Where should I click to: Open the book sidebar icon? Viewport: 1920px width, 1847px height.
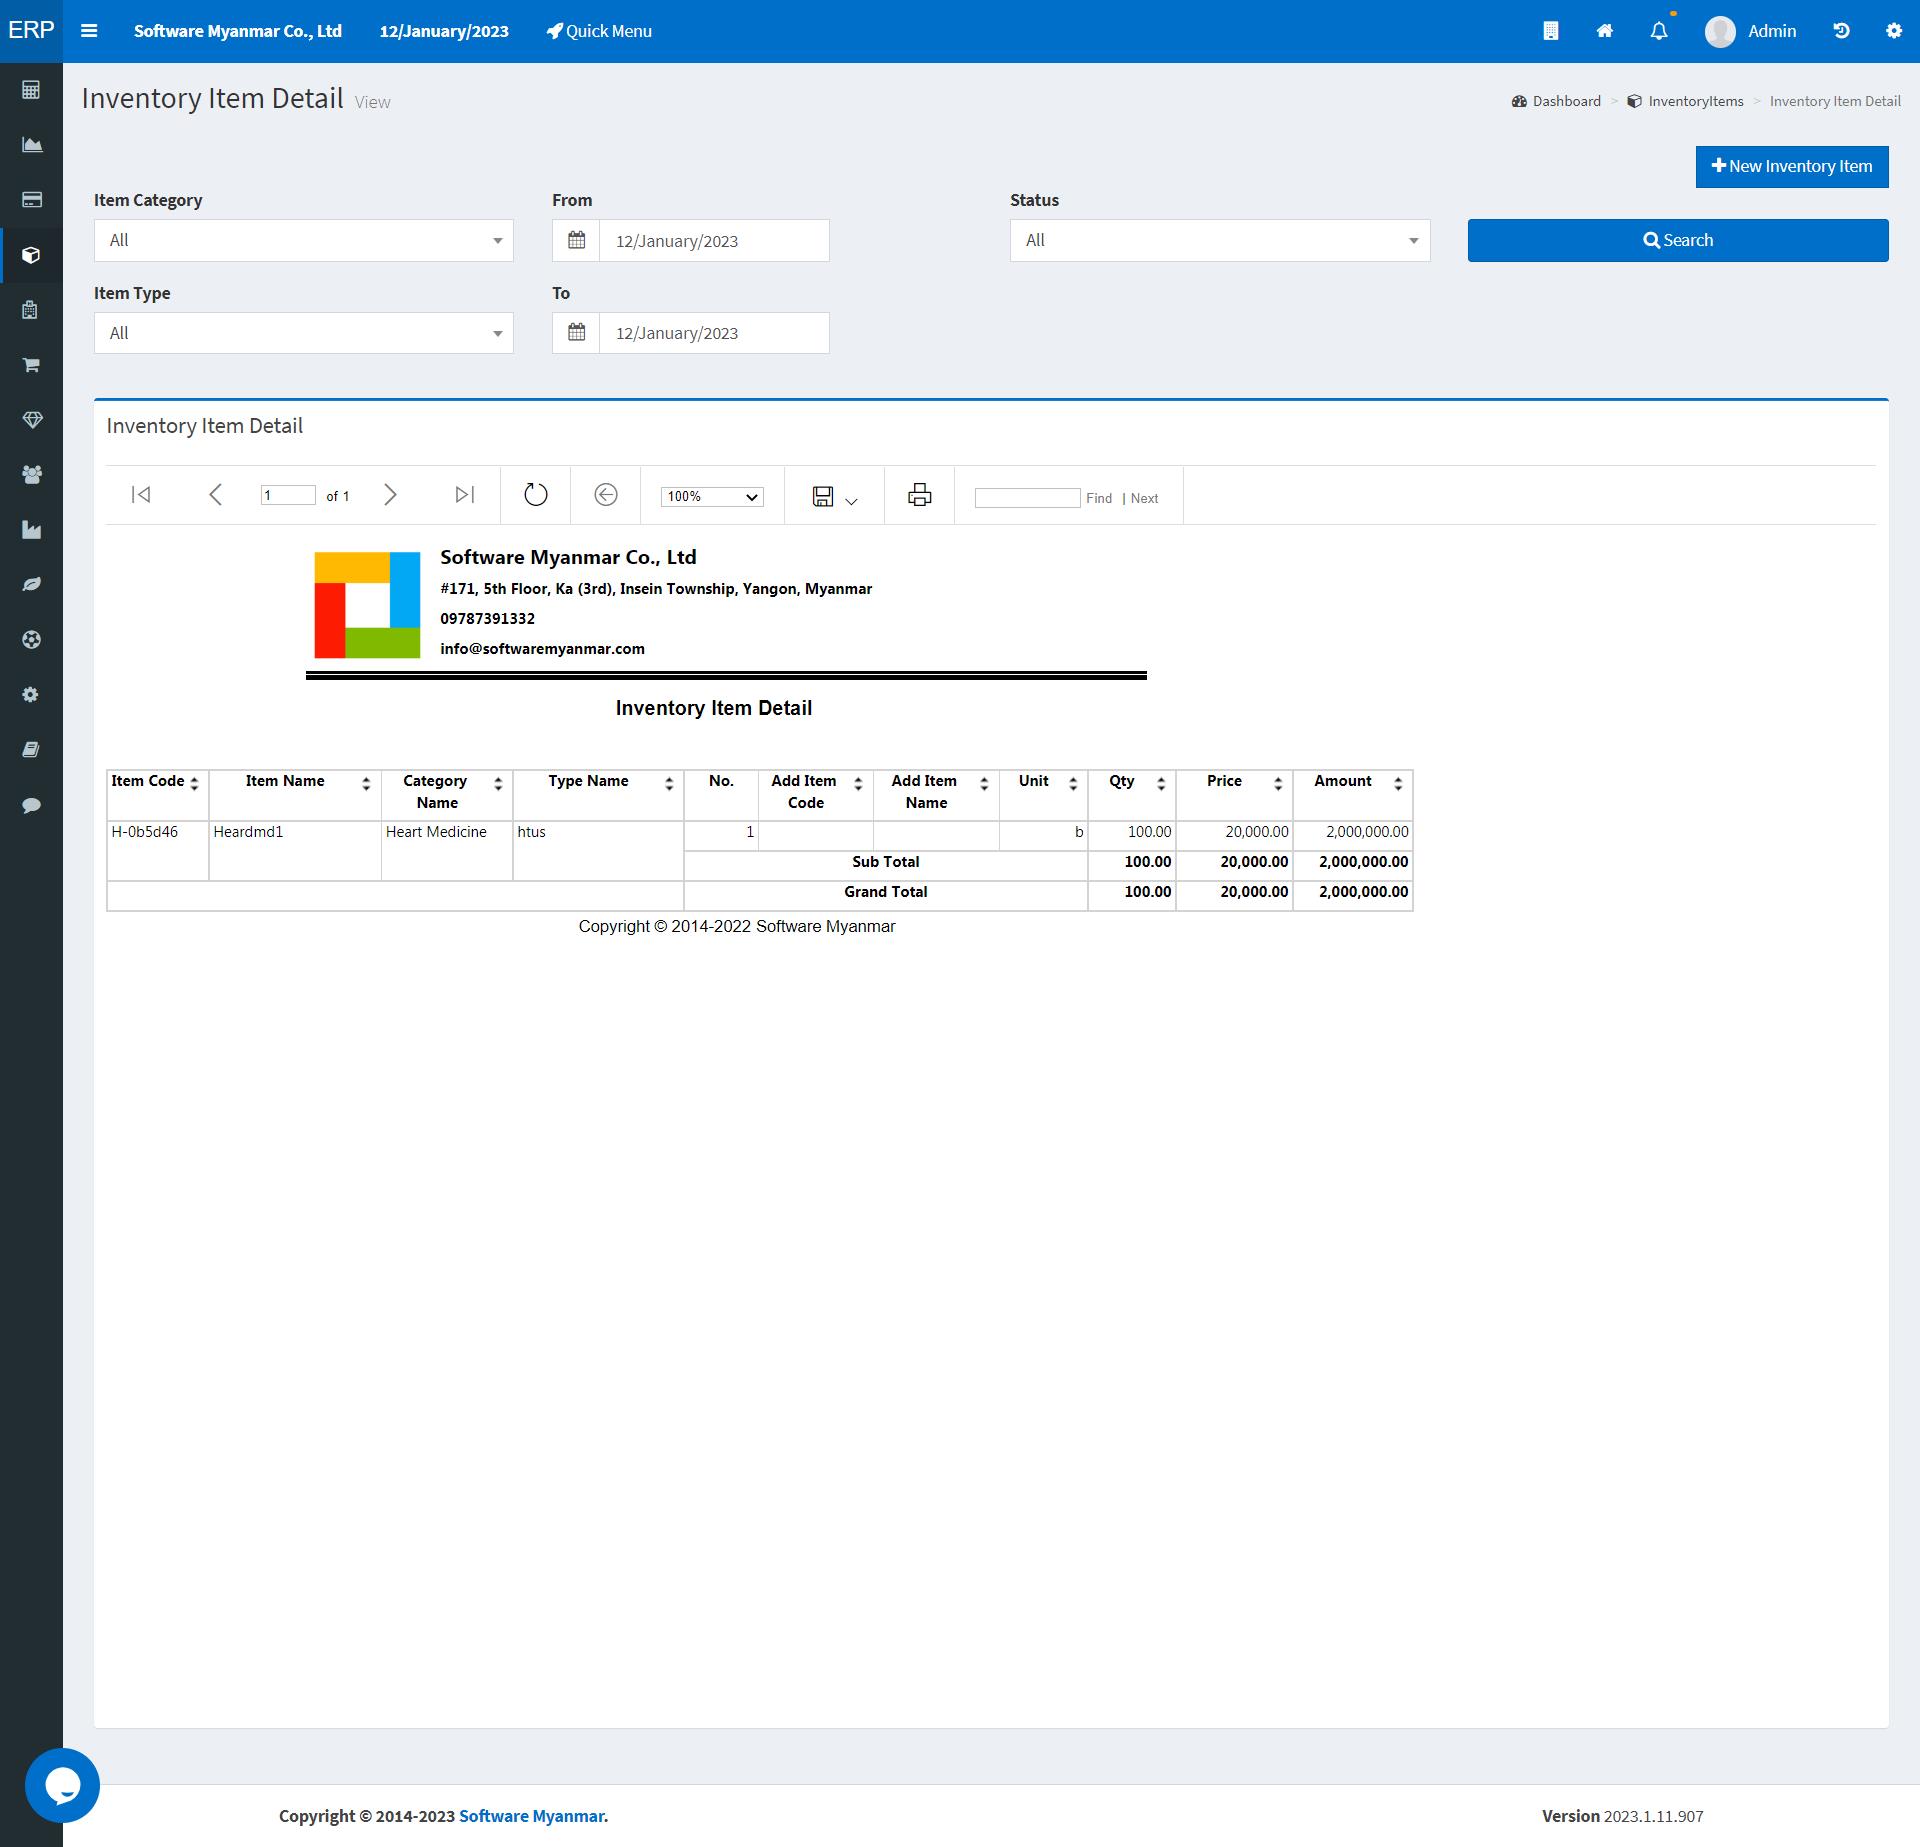click(x=31, y=750)
